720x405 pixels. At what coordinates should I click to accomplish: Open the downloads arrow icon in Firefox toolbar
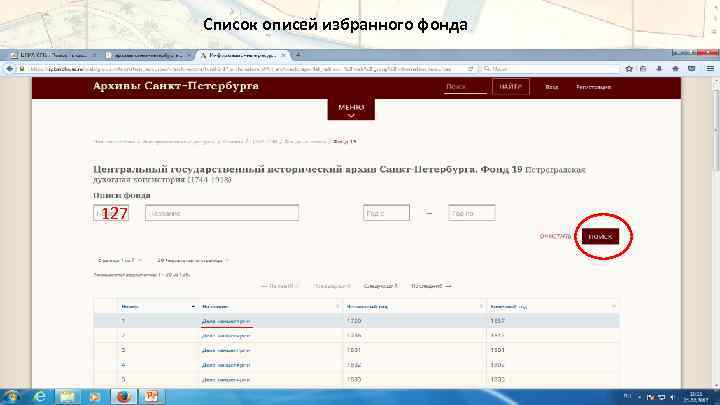pos(659,69)
